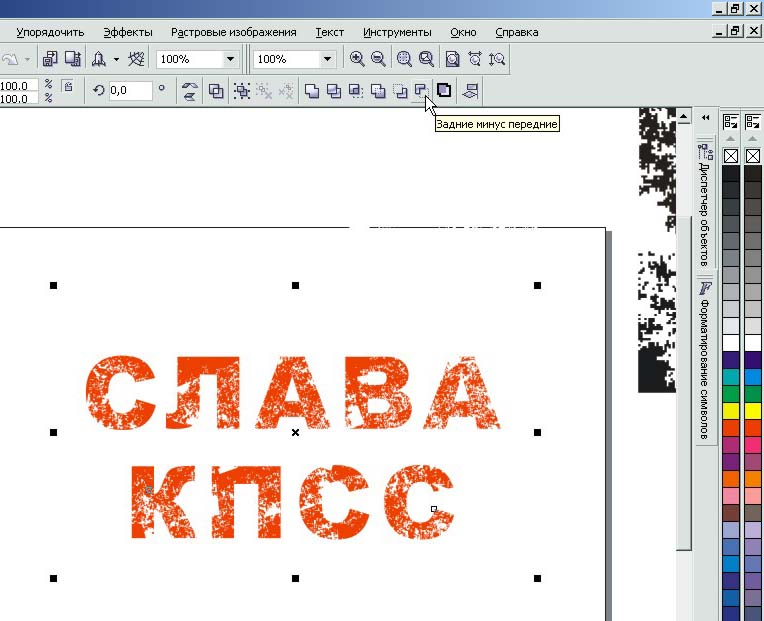This screenshot has height=621, width=764.
Task: Pick the yellow swatch in left palette
Action: pos(731,411)
